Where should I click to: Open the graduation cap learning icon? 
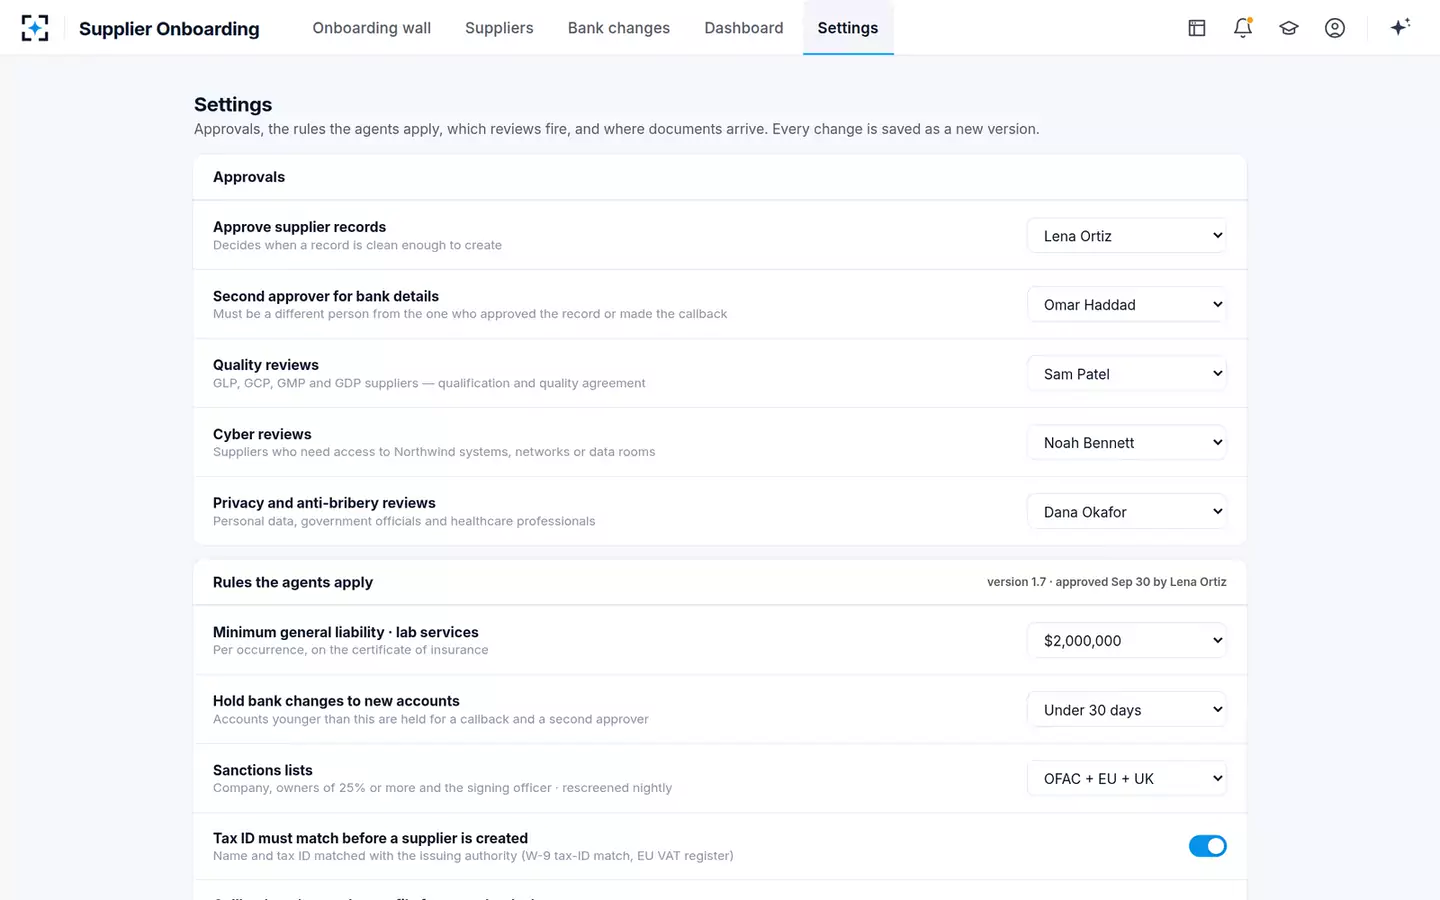1289,28
